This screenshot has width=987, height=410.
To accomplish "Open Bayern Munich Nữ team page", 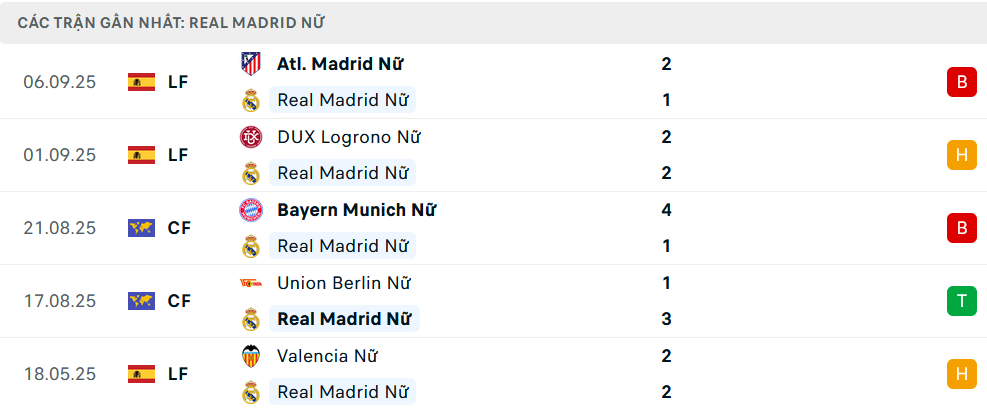I will pos(356,210).
